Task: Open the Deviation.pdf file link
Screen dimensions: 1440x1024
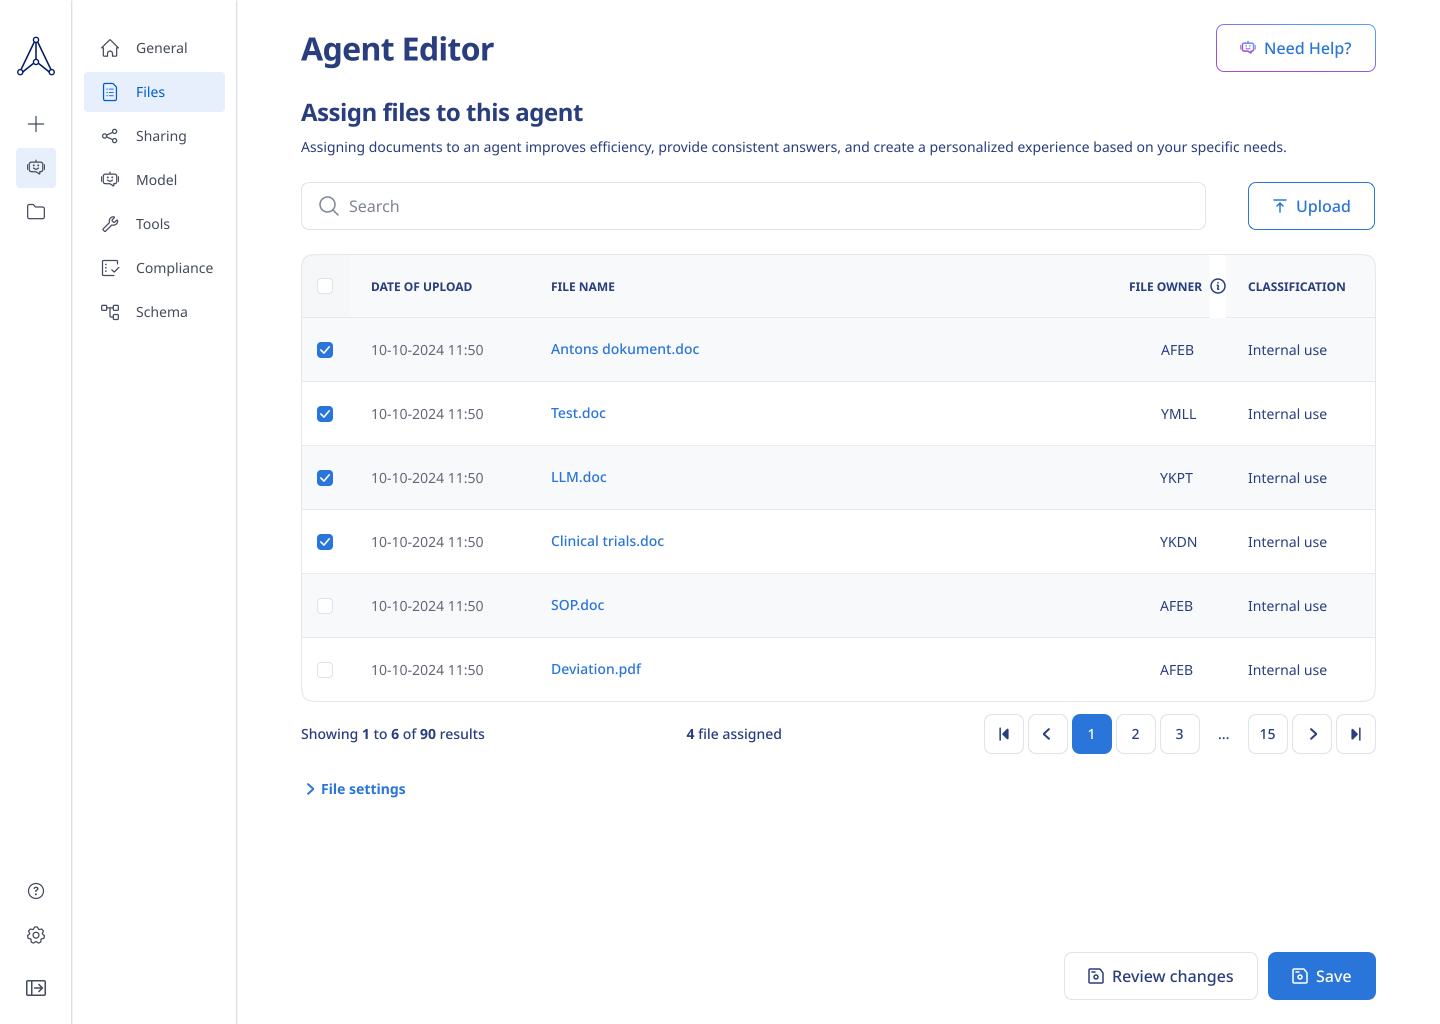Action: (596, 669)
